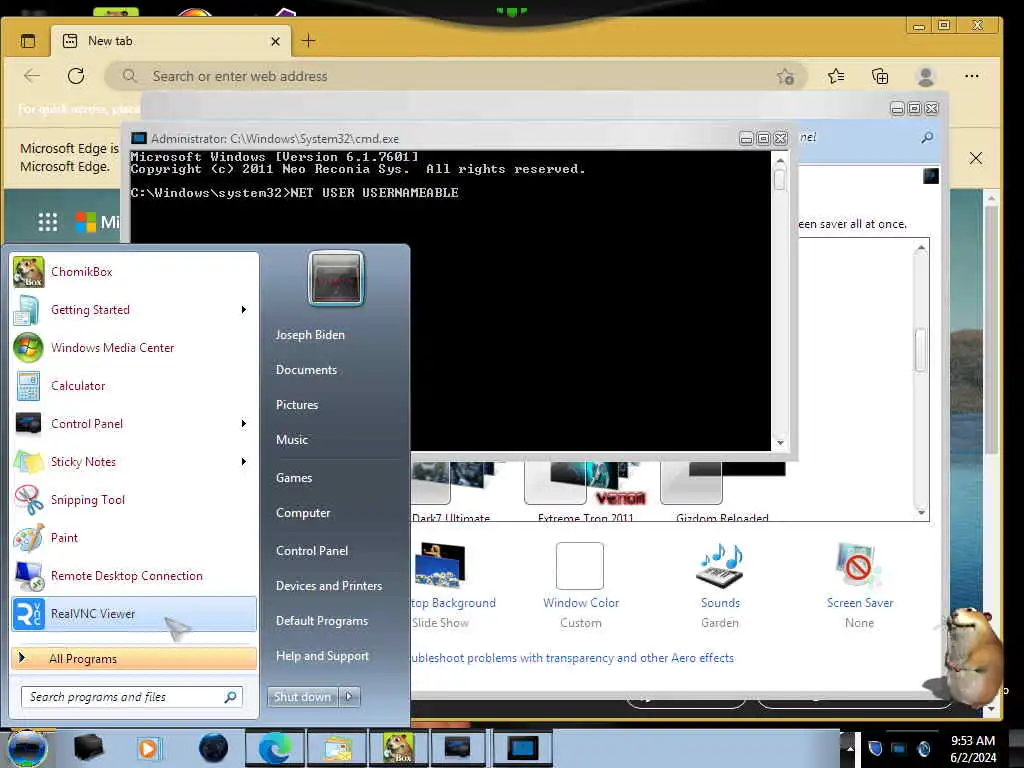Open Help and Support from Start menu
Viewport: 1024px width, 768px height.
[323, 656]
